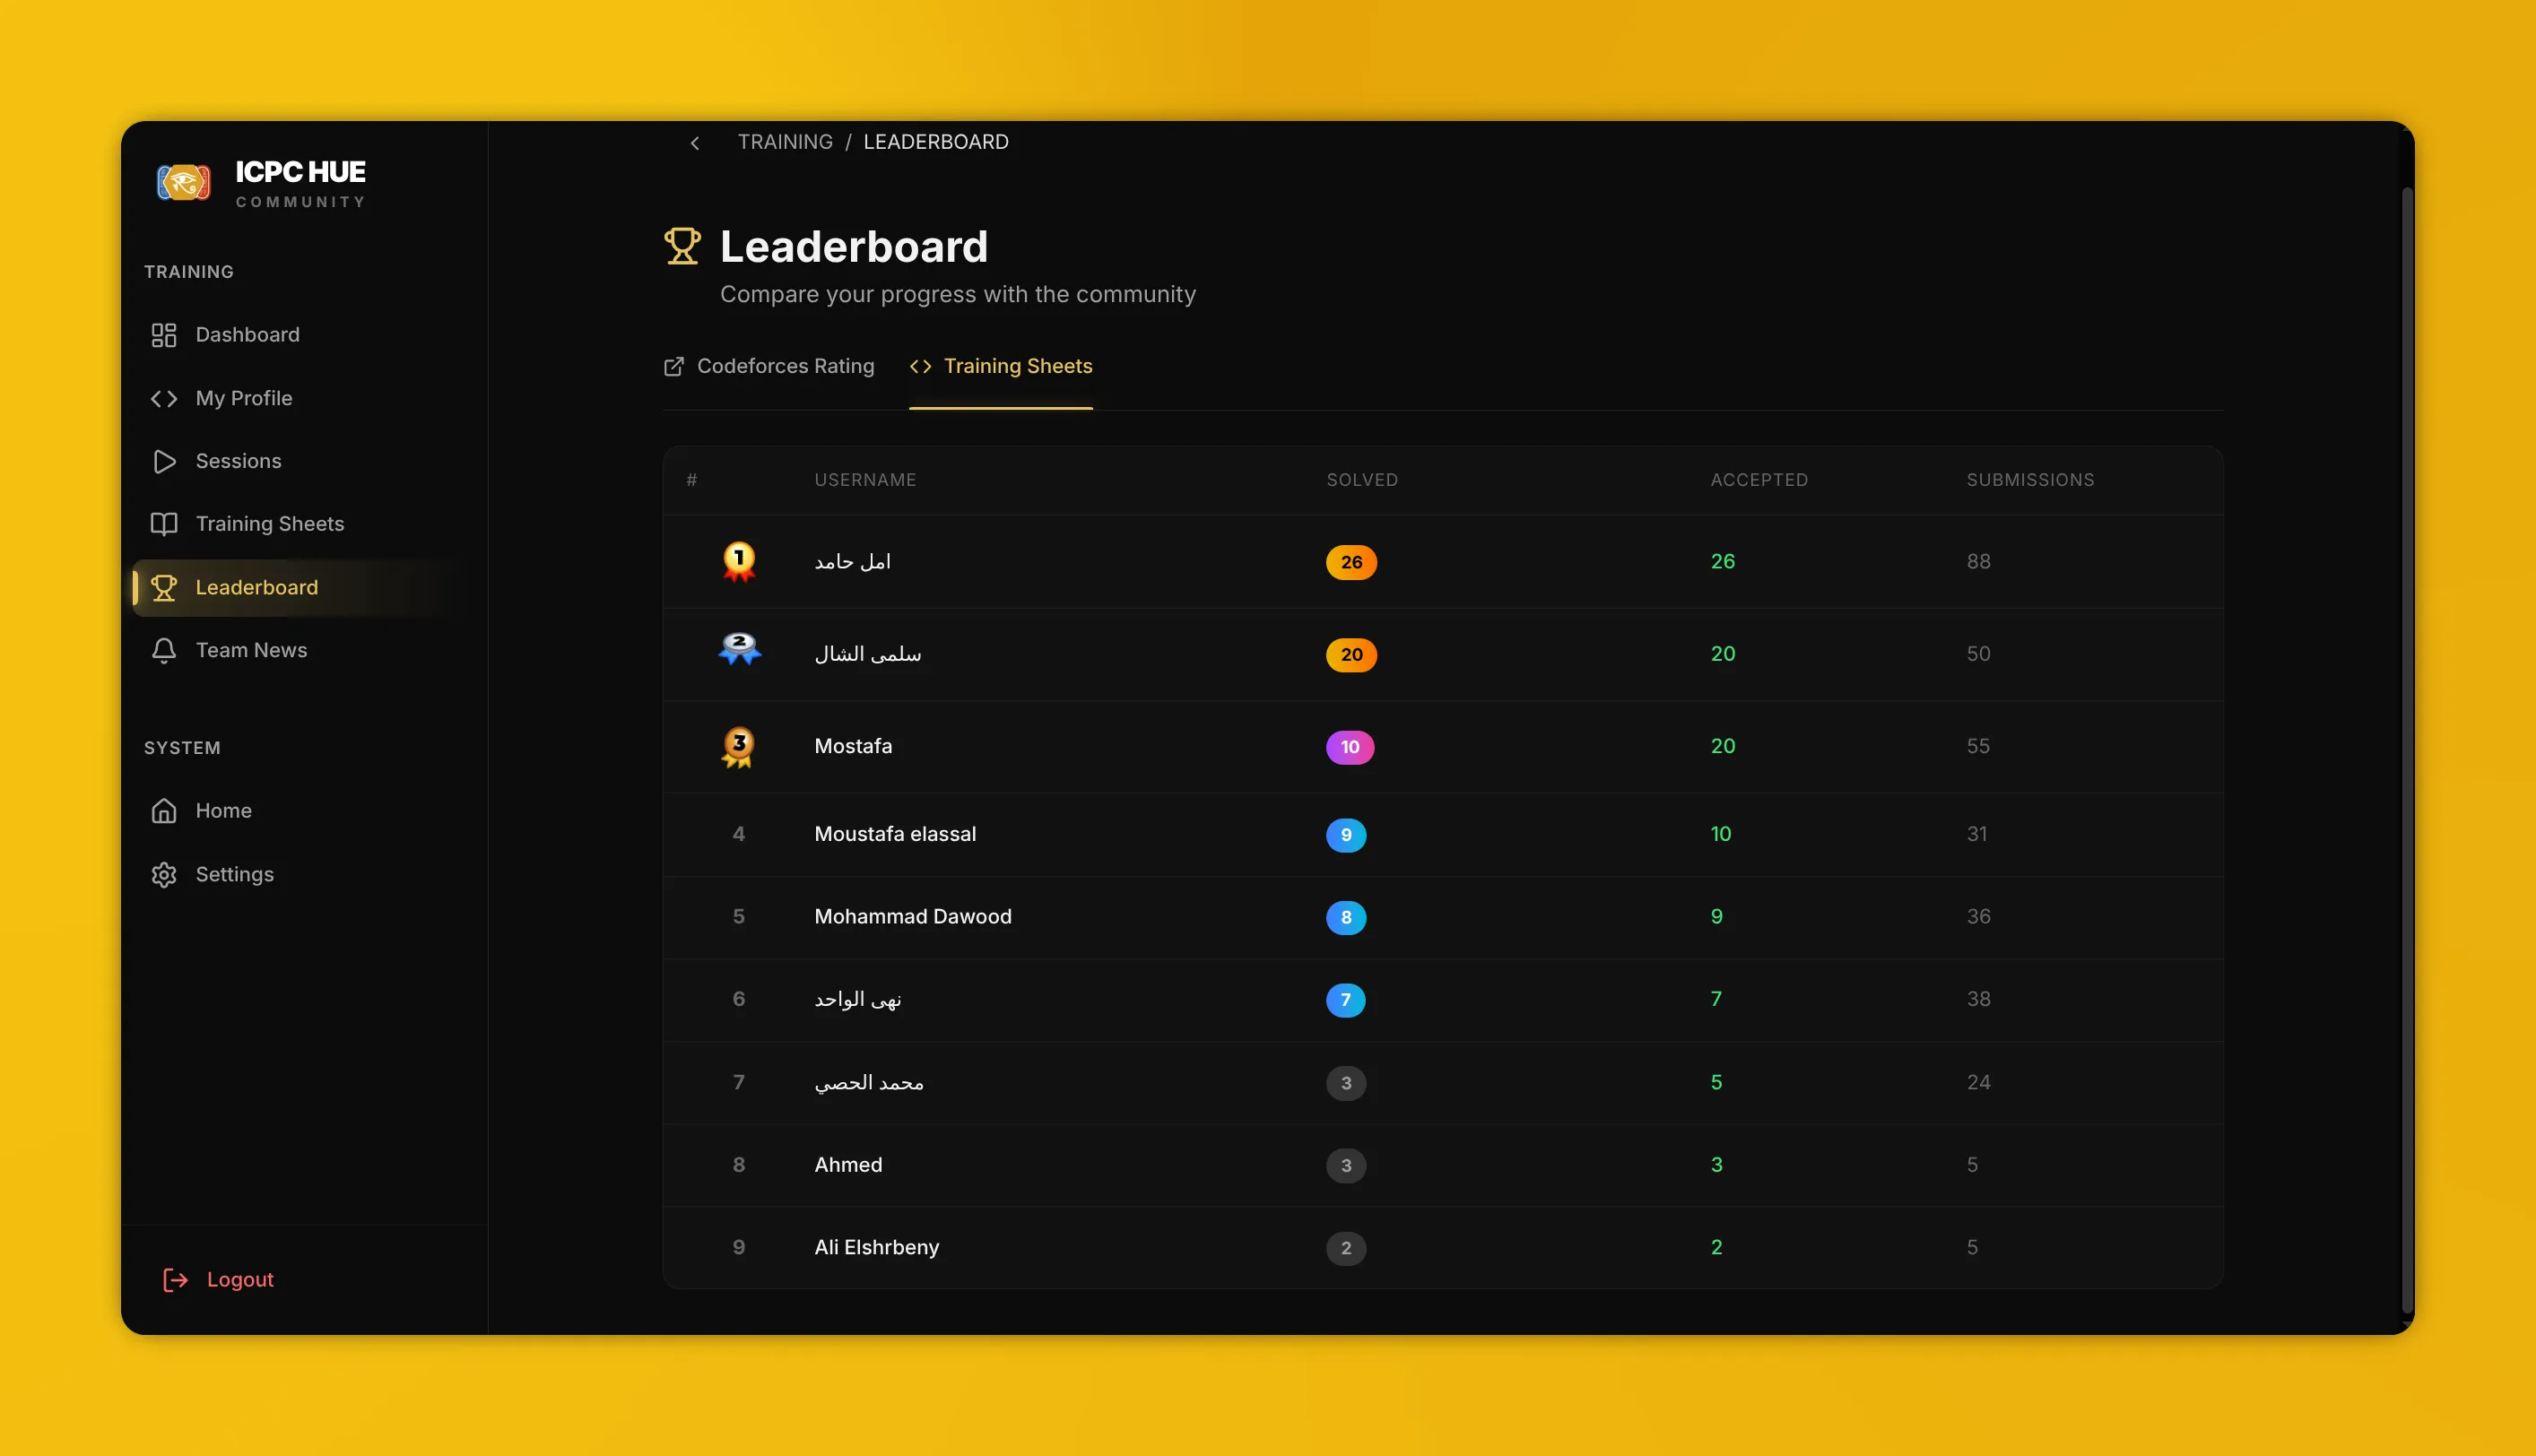Click LEADERBOARD in the breadcrumb
Viewport: 2536px width, 1456px height.
coord(936,142)
